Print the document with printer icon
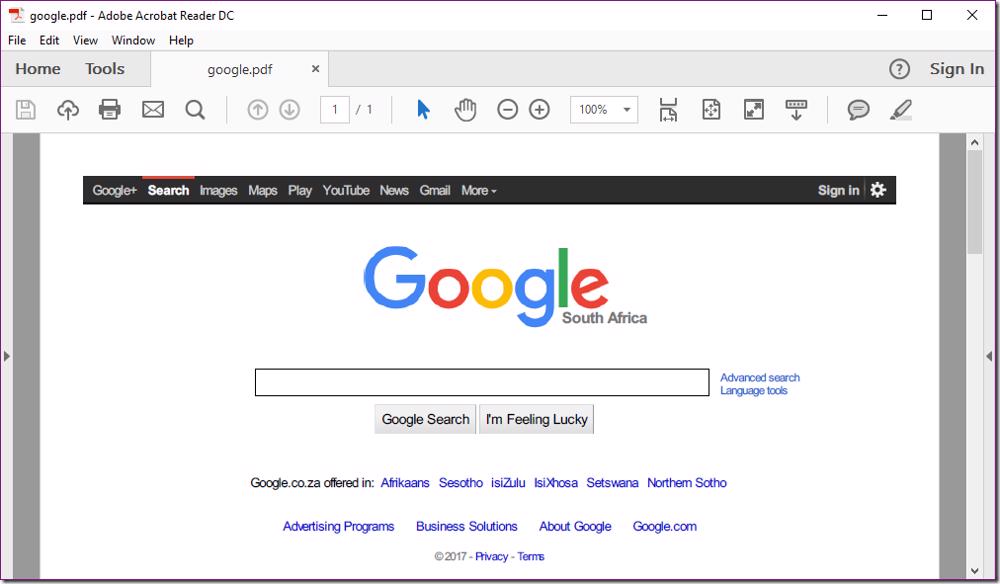The height and width of the screenshot is (584, 1000). [110, 110]
